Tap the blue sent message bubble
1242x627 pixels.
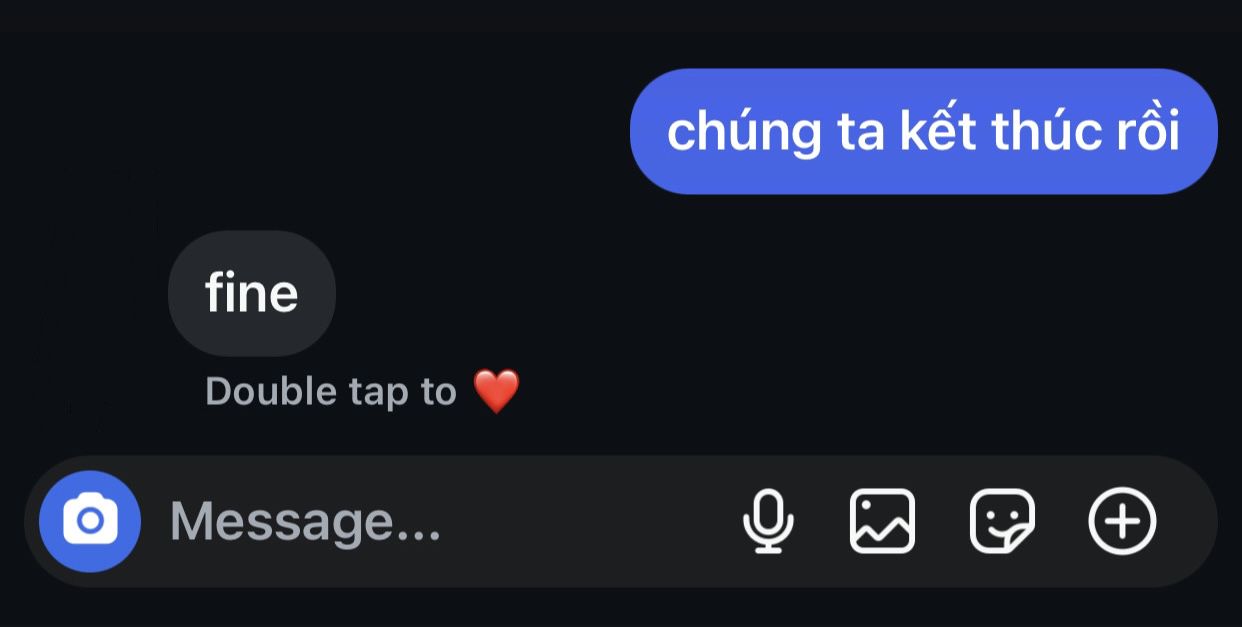point(923,131)
